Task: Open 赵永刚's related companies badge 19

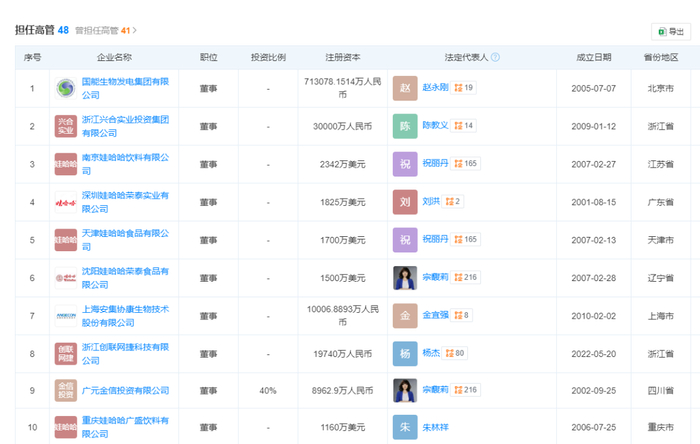Action: 463,89
